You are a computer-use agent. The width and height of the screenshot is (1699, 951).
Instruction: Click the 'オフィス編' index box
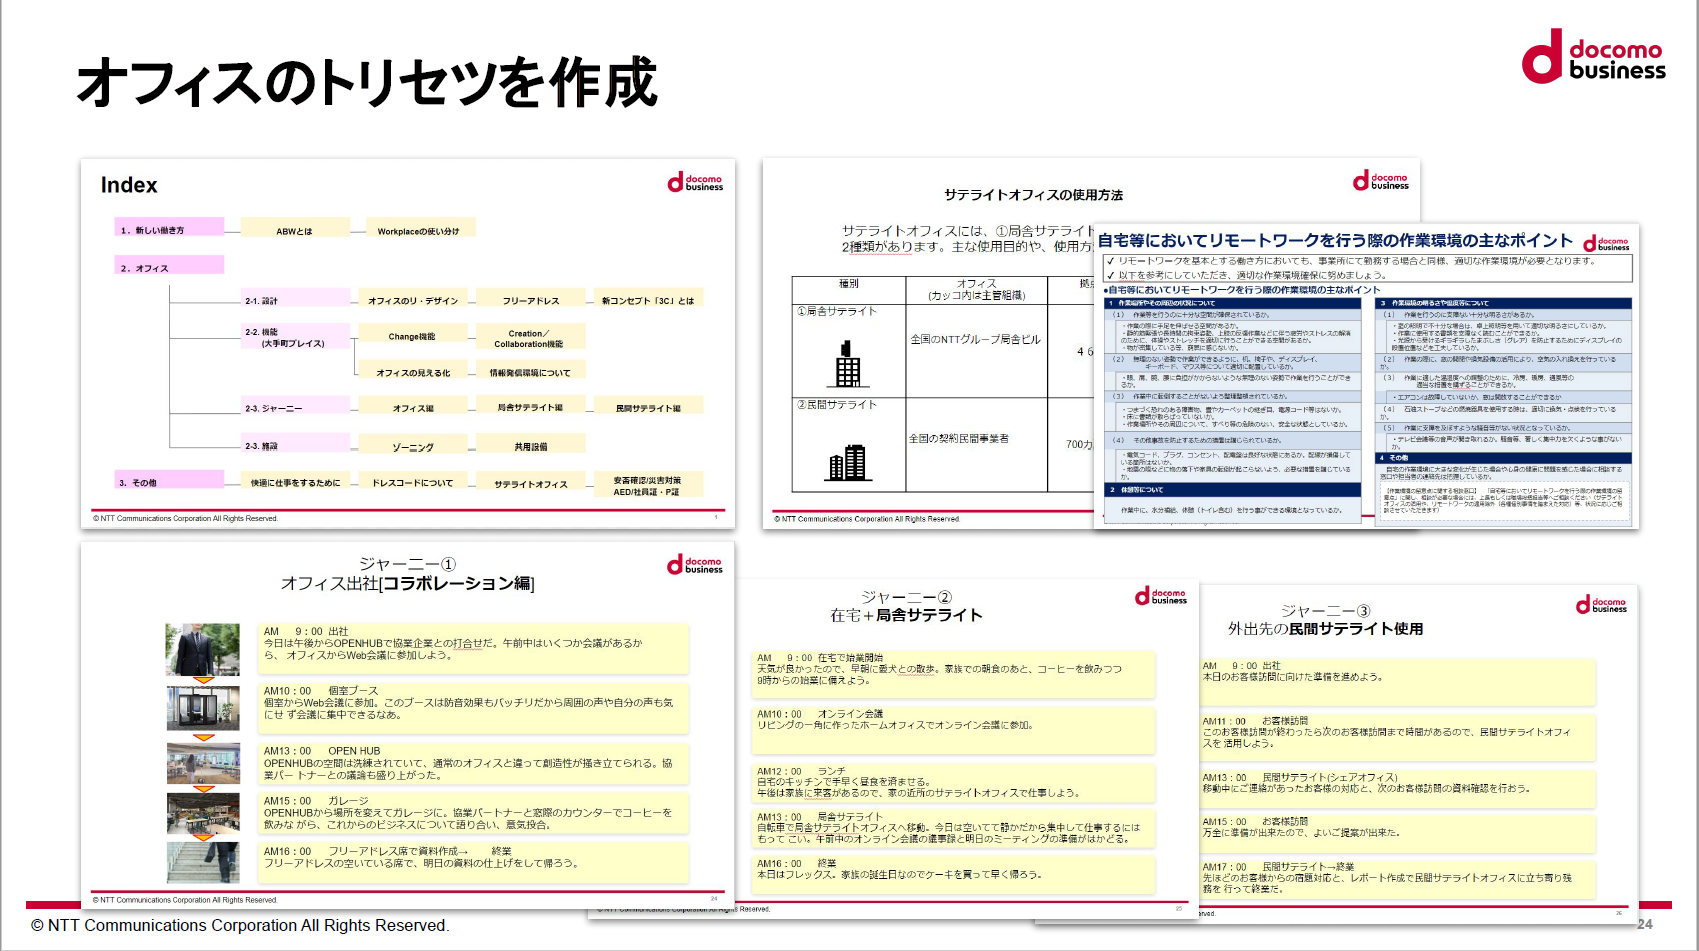[413, 407]
